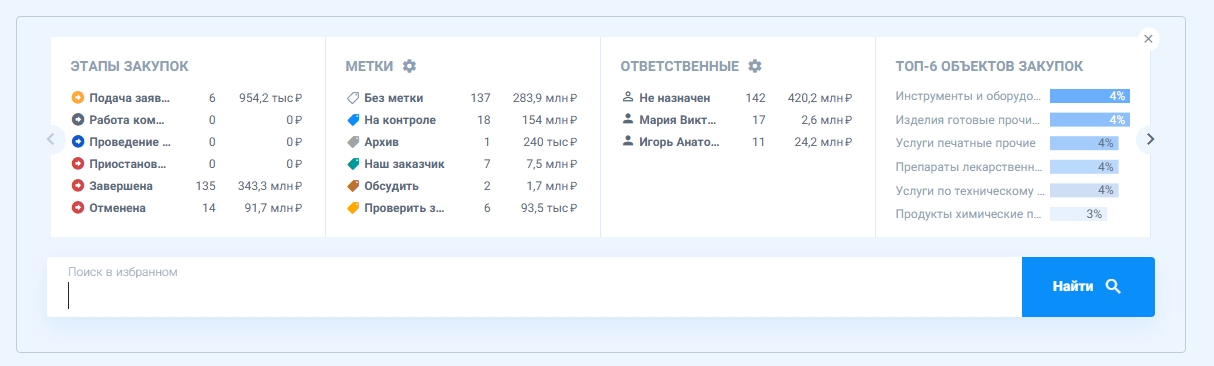Viewport: 1214px width, 366px height.
Task: Open object Услуги по техническому
Action: click(970, 190)
